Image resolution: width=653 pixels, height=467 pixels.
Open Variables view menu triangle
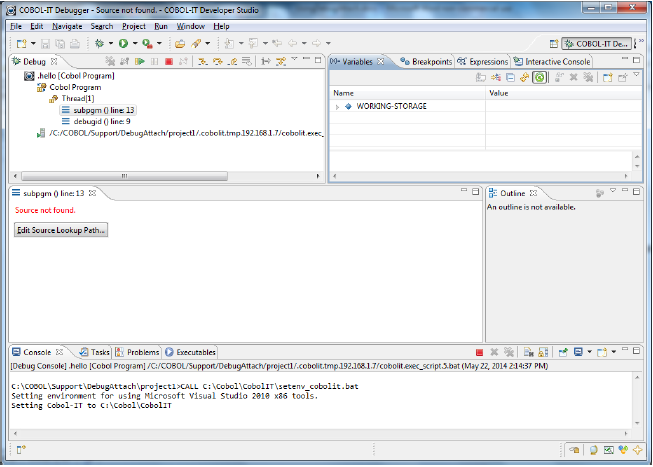636,75
